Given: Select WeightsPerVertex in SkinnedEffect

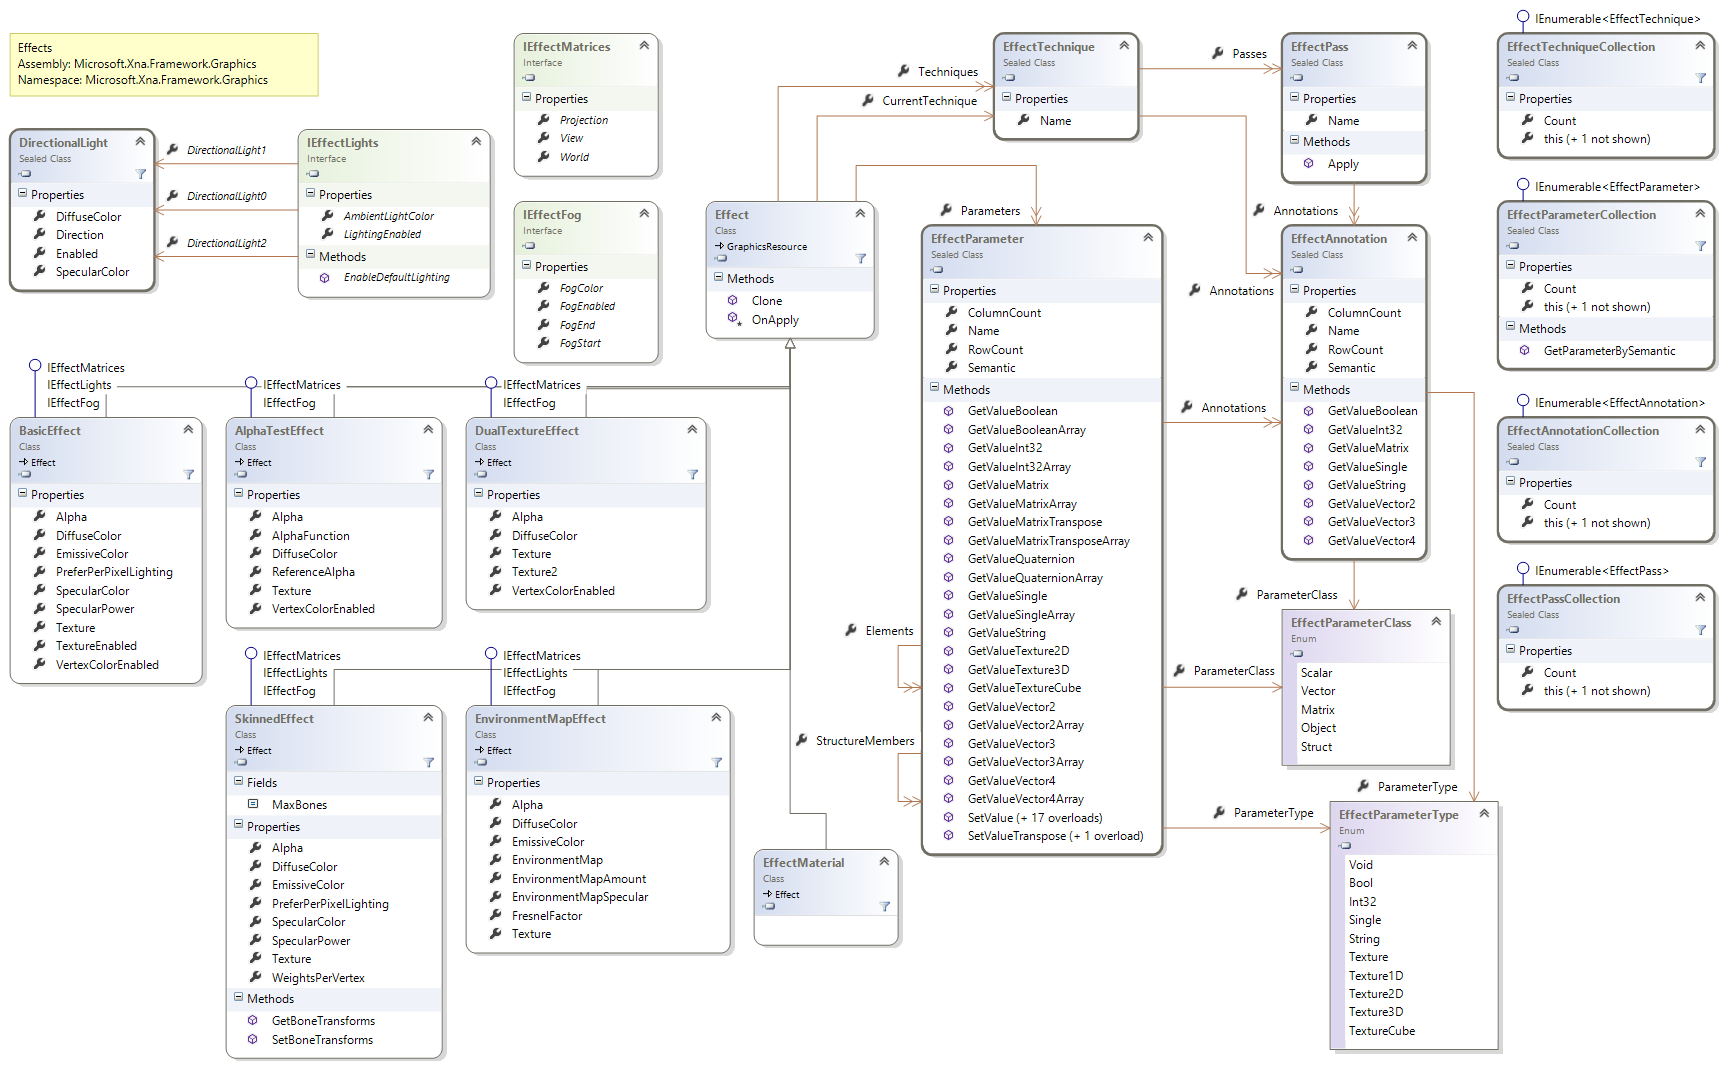Looking at the screenshot, I should click(x=318, y=978).
